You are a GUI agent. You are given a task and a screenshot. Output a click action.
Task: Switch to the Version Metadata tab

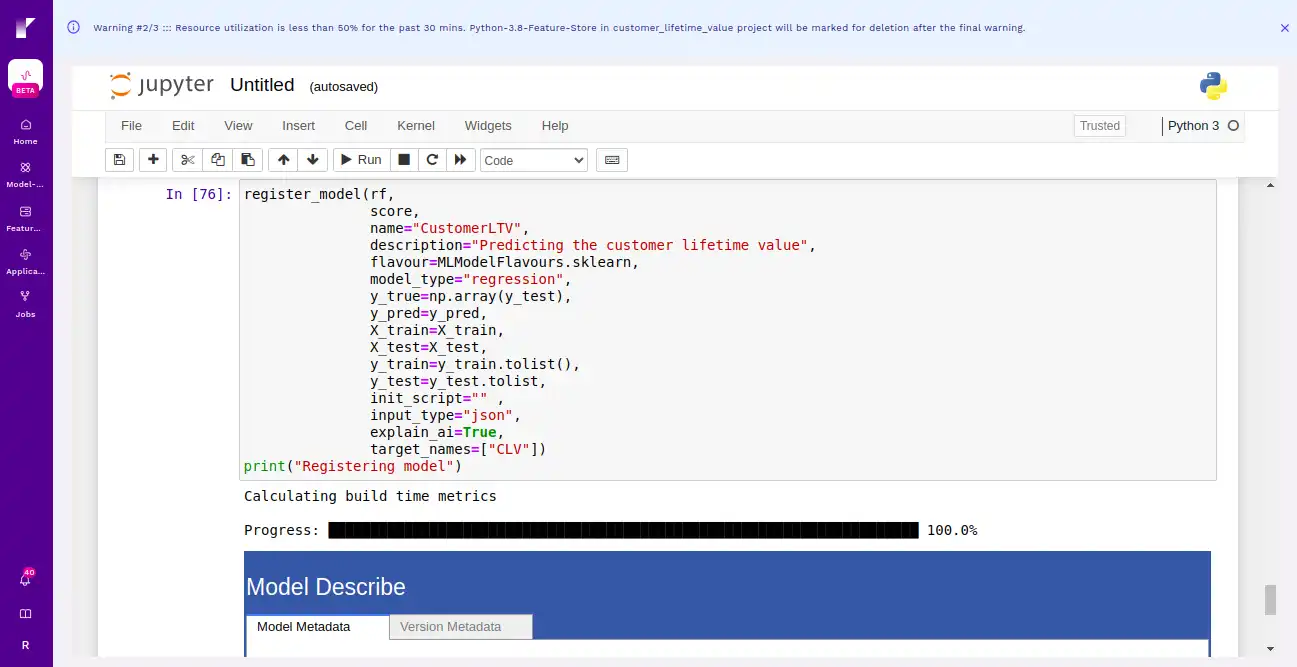click(x=461, y=627)
